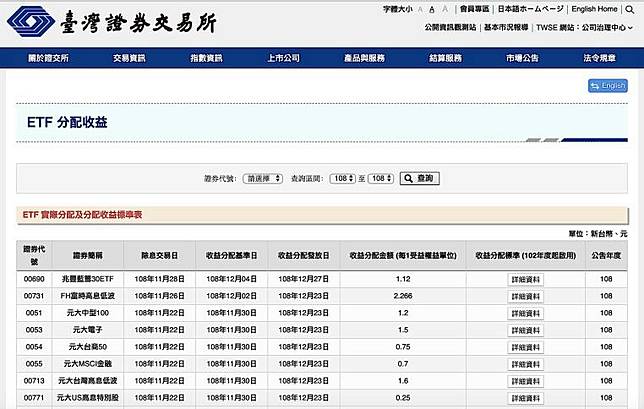Viewport: 644px width, 409px height.
Task: Open the search magnifier icon at top right
Action: (630, 9)
